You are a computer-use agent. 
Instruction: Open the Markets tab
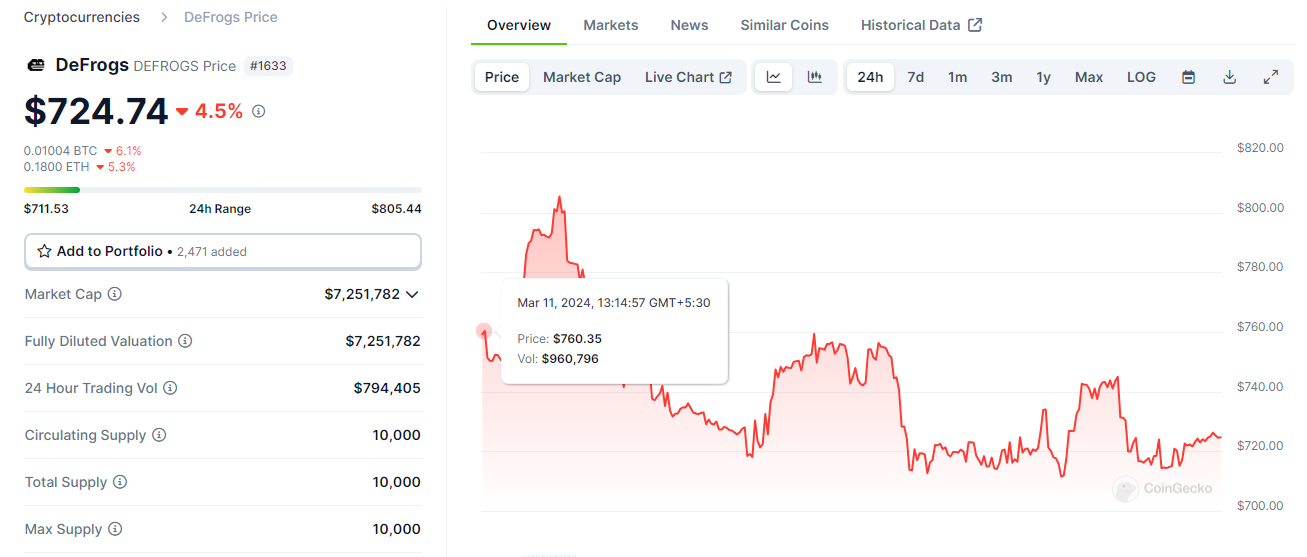[611, 25]
